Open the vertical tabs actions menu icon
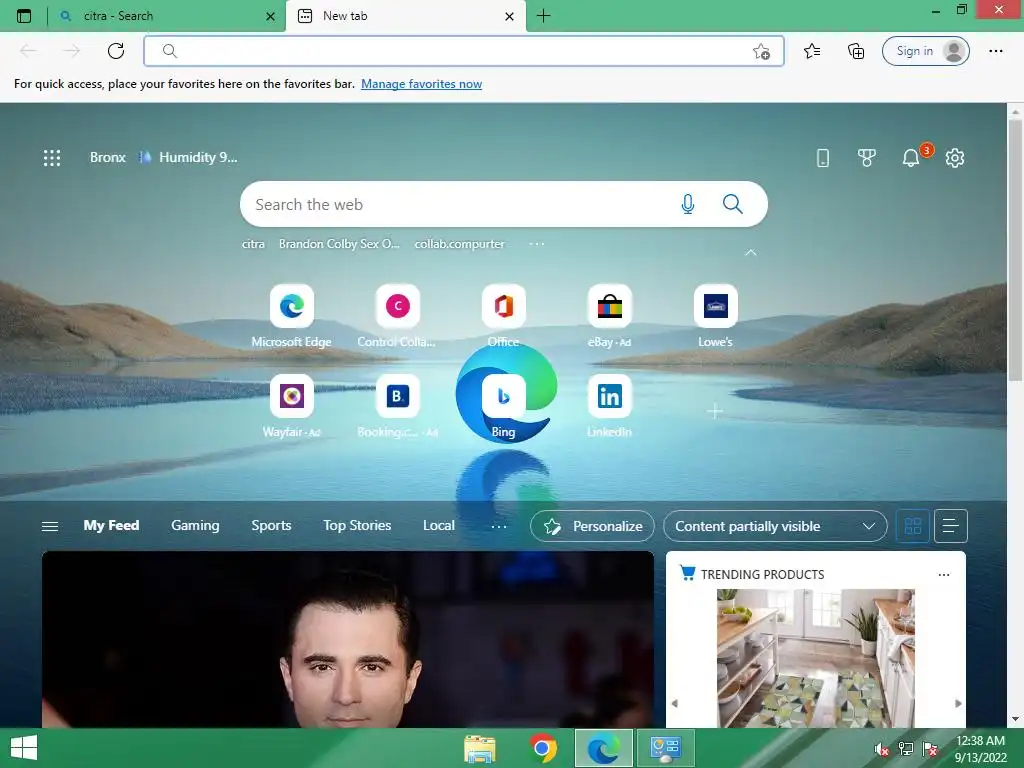Viewport: 1024px width, 768px height. 24,16
